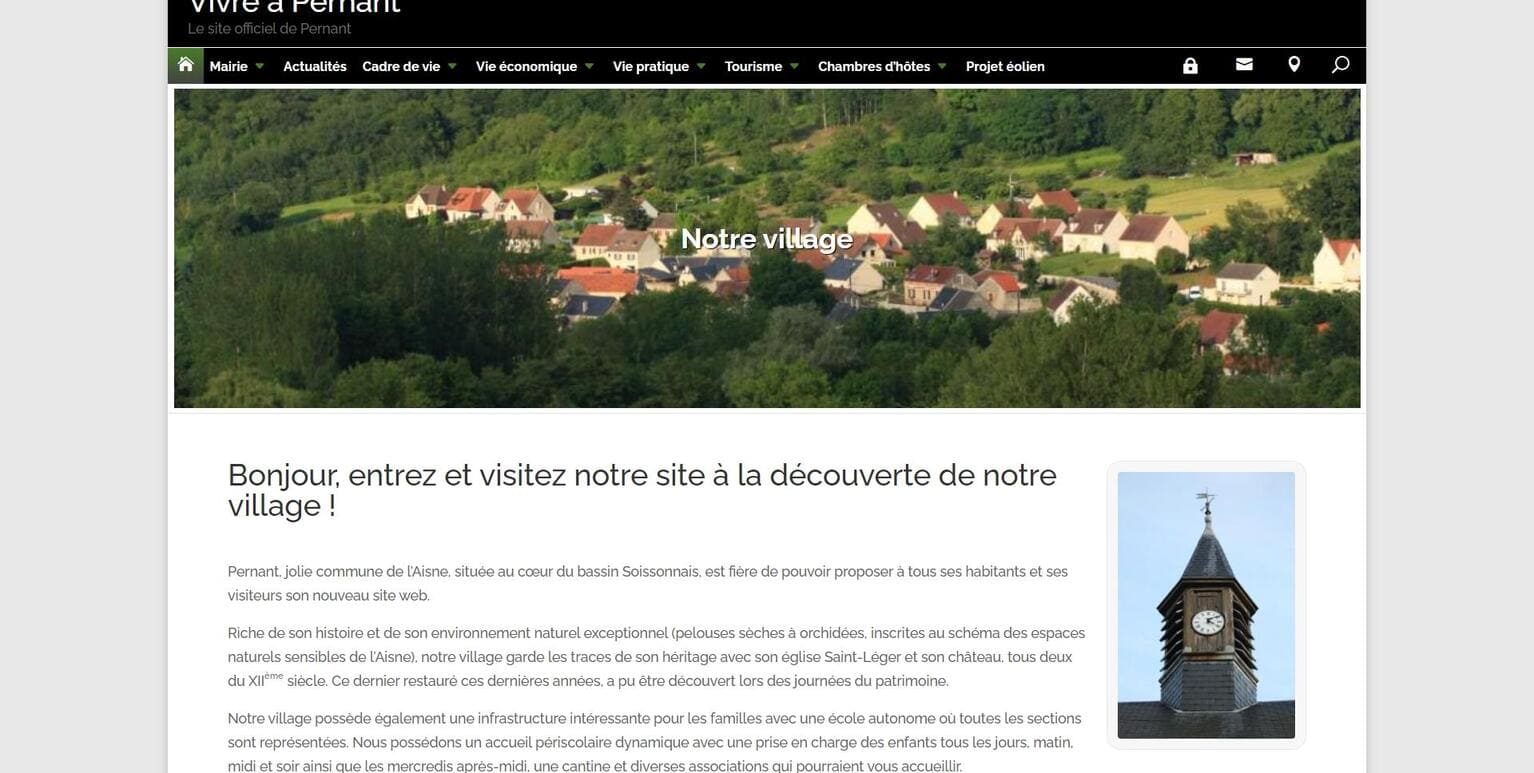This screenshot has height=773, width=1534.
Task: Select the Mairie menu label
Action: coord(228,67)
